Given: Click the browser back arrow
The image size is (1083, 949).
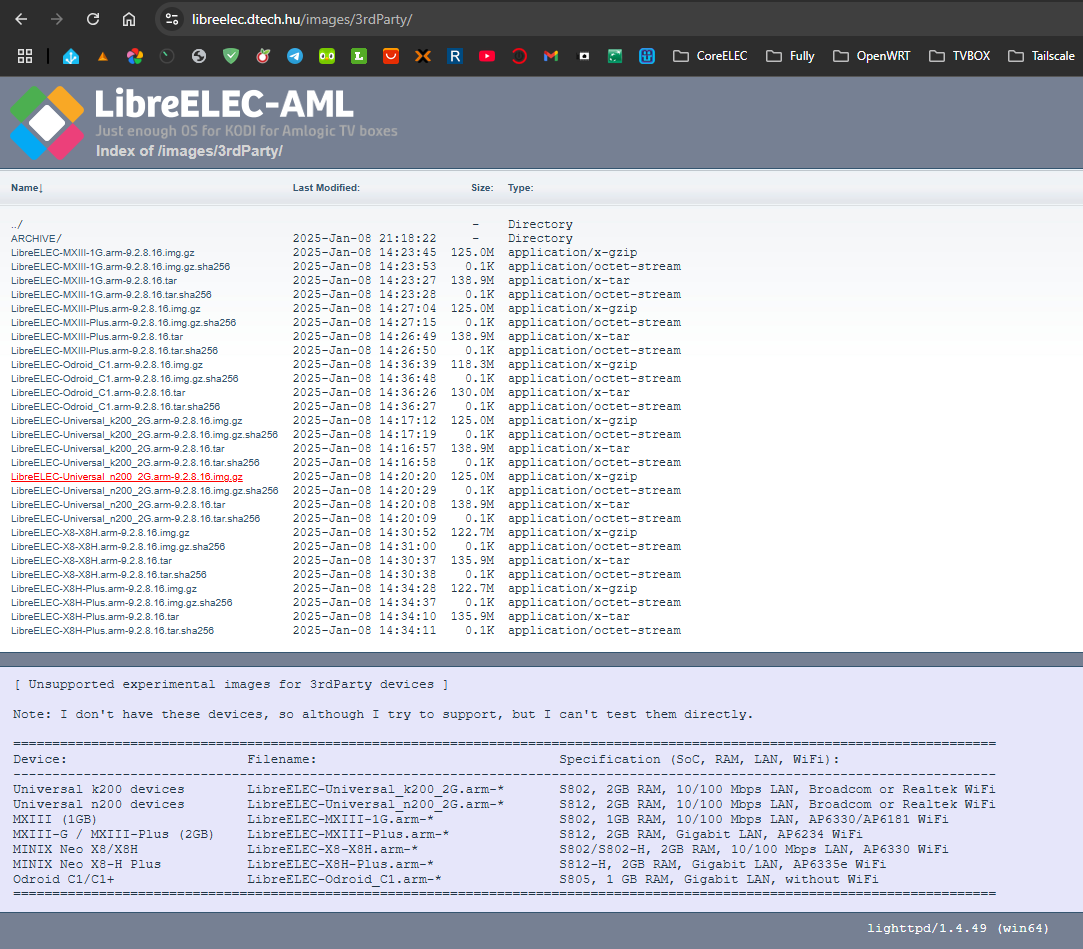Looking at the screenshot, I should [x=21, y=19].
